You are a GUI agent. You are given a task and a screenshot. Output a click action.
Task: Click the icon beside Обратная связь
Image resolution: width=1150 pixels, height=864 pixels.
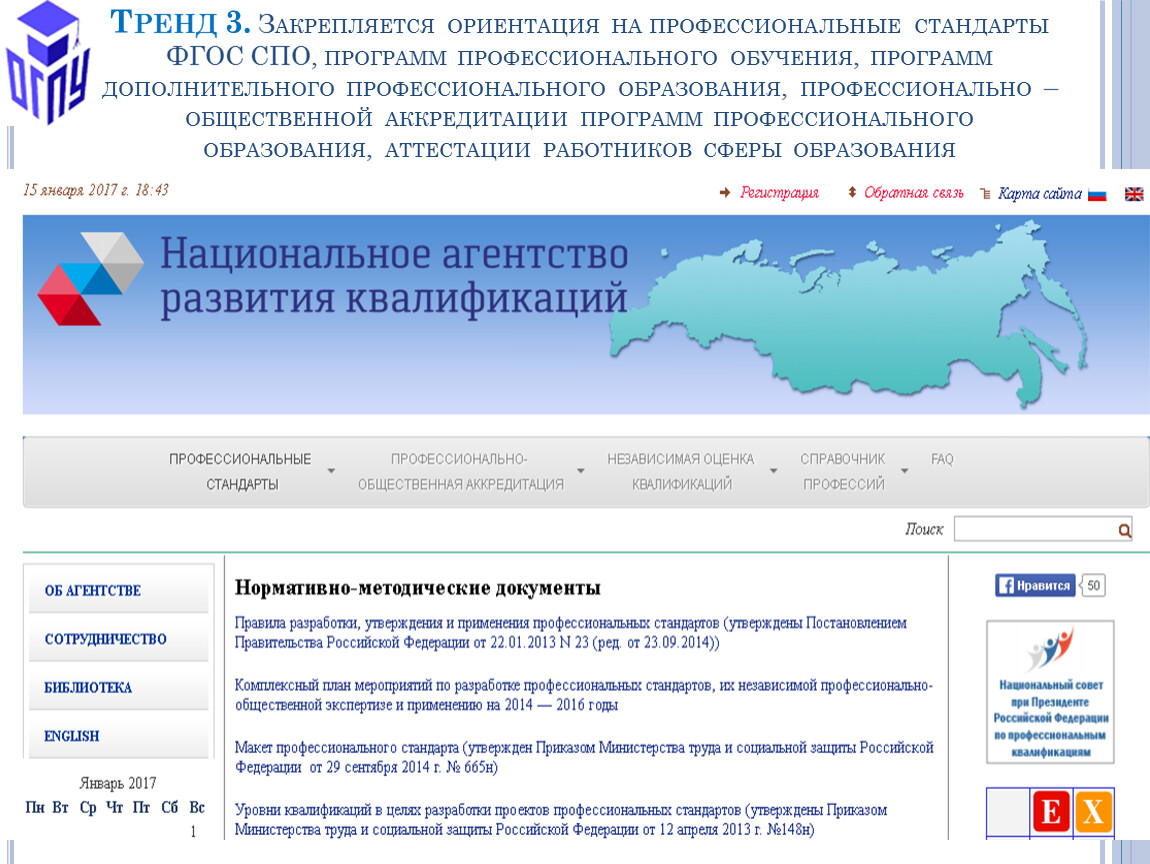point(851,193)
